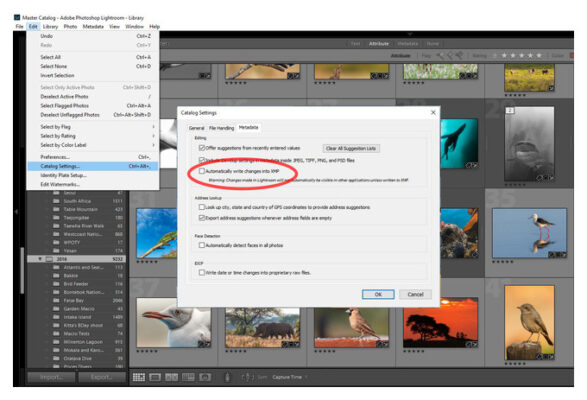This screenshot has height=400, width=587.
Task: Select the gull close-up thumbnail
Action: pyautogui.click(x=173, y=322)
